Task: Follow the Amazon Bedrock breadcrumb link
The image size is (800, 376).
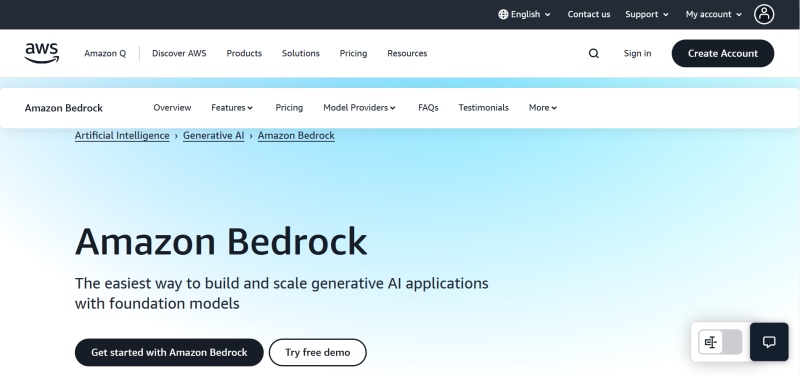Action: pos(296,136)
